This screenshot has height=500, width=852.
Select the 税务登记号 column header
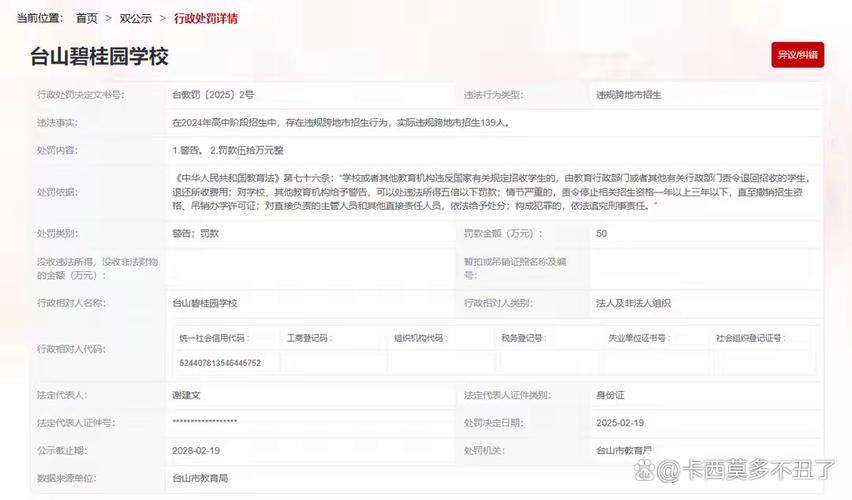point(523,338)
